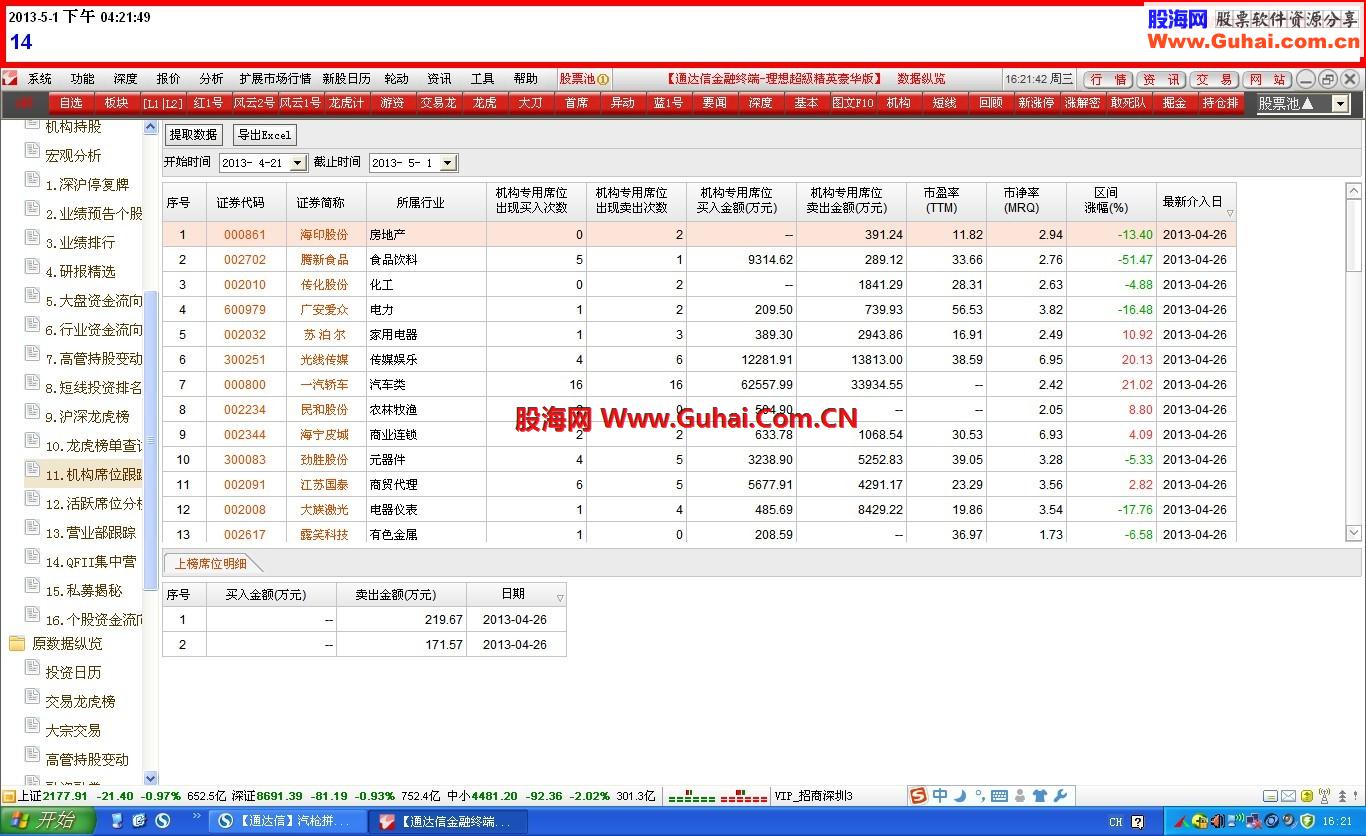Click the wrench settings icon in IME bar
Viewport: 1366px width, 836px height.
(1061, 796)
